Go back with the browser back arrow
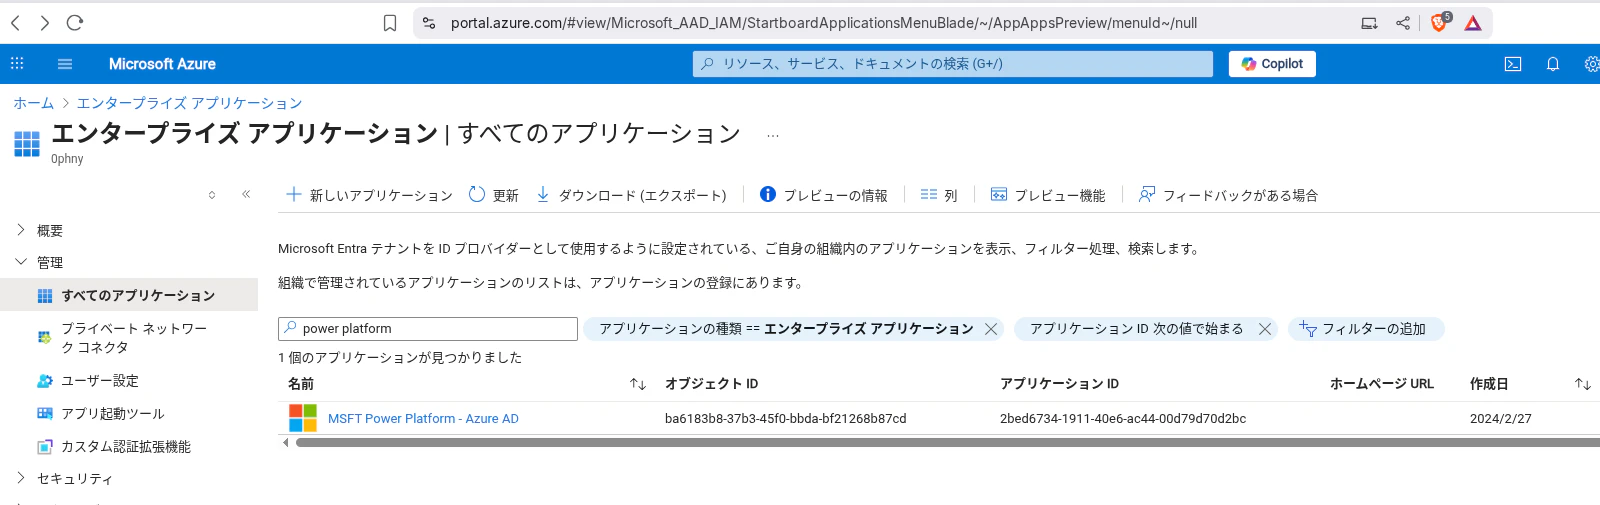This screenshot has width=1600, height=505. pyautogui.click(x=15, y=23)
